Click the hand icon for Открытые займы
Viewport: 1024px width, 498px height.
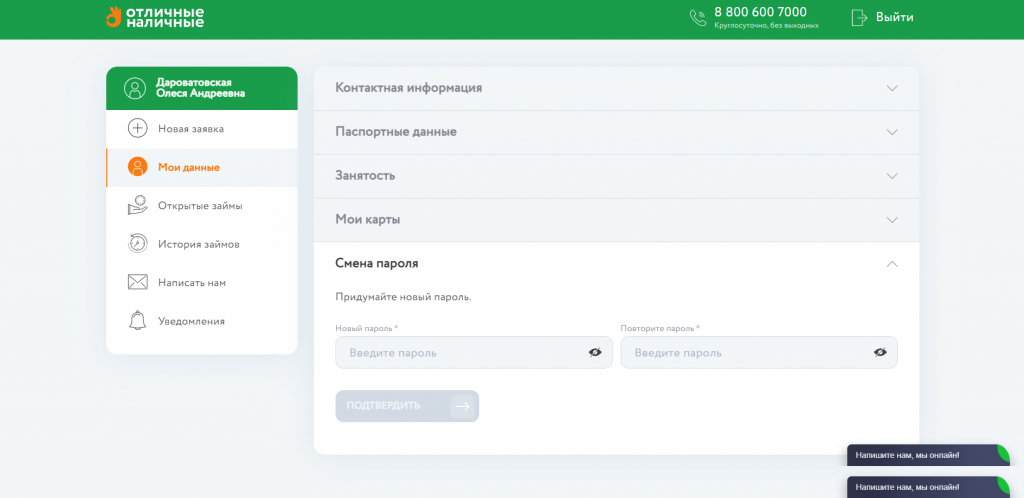click(138, 205)
